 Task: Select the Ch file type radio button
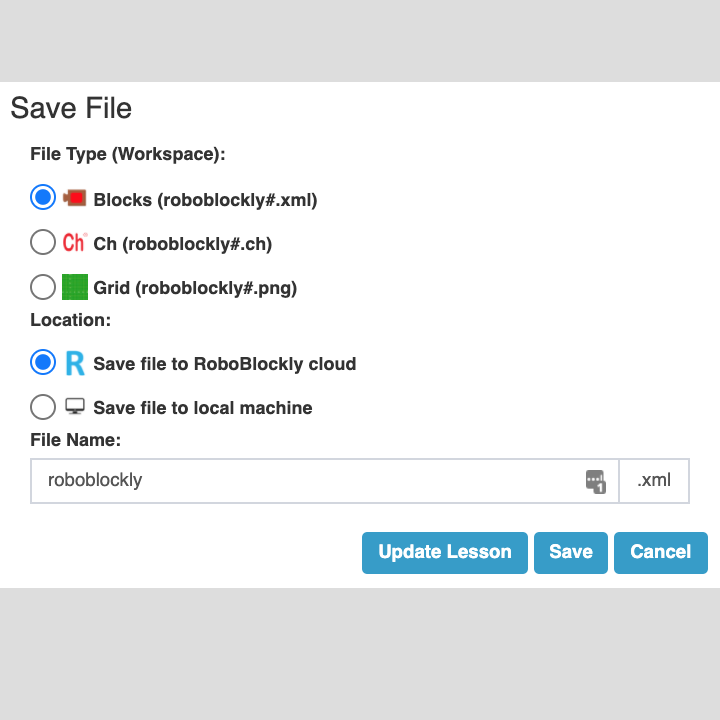[43, 242]
